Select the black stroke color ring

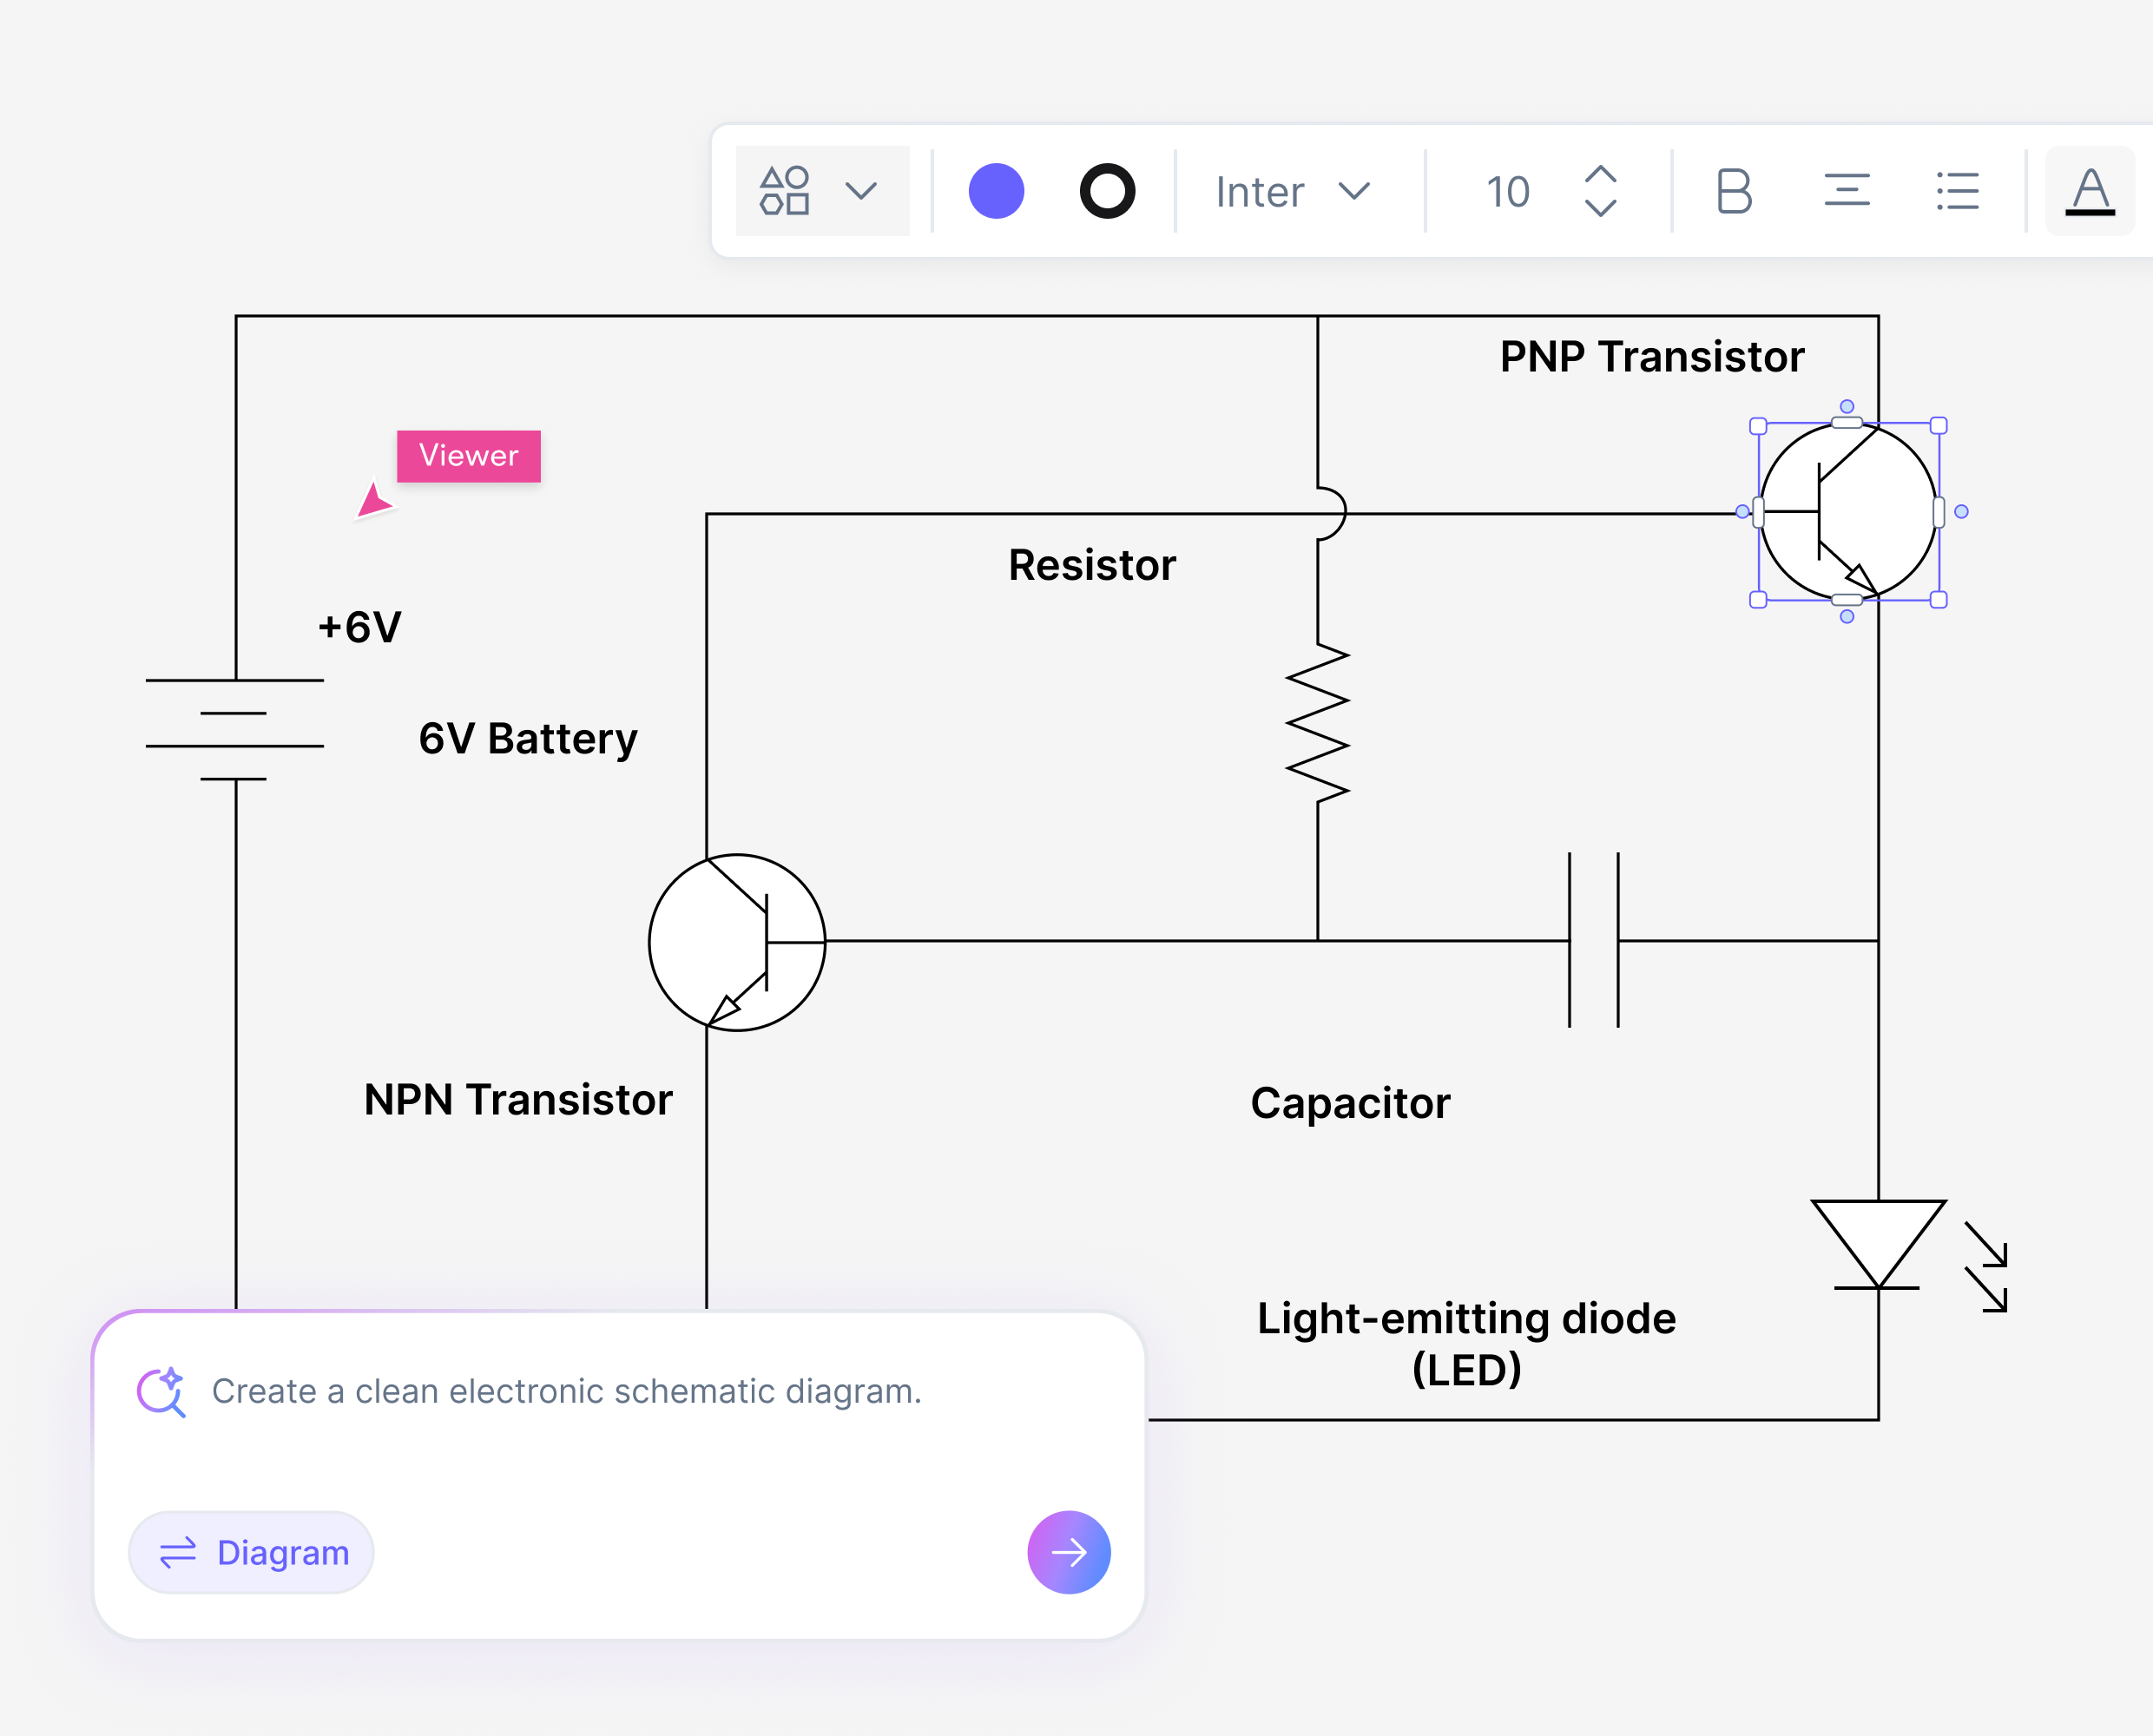[1107, 191]
